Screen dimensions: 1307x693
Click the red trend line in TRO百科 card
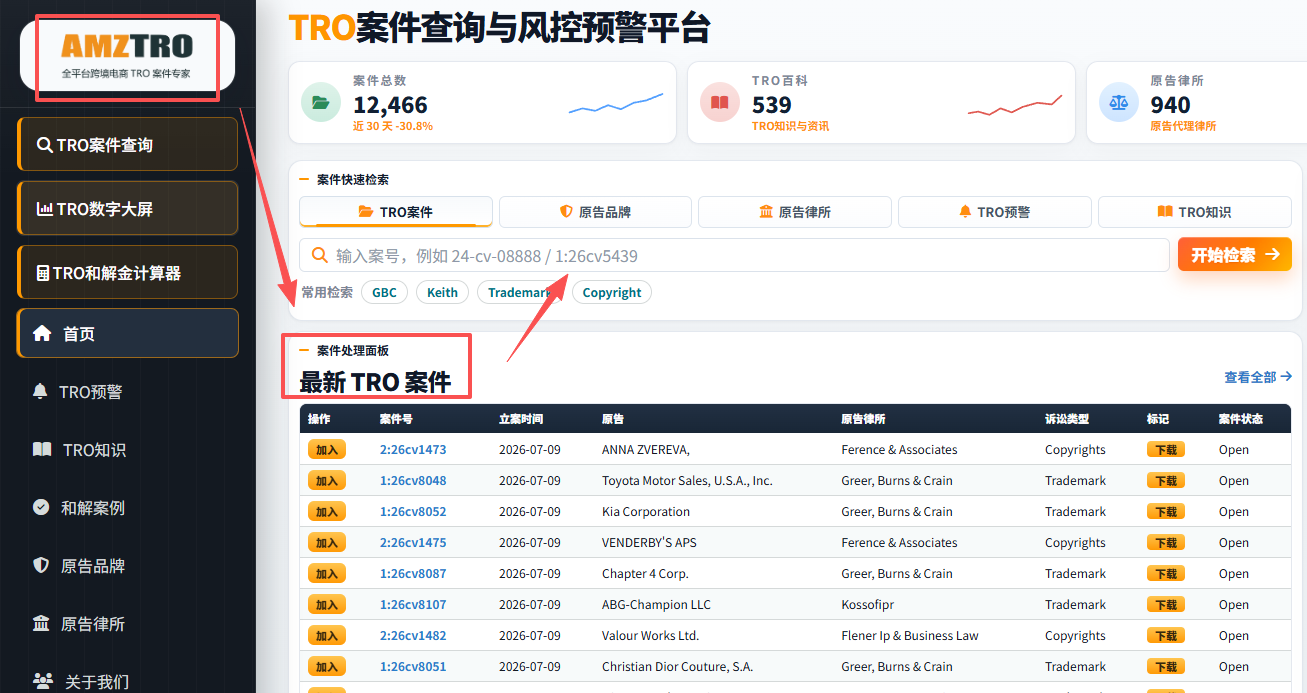point(1015,105)
